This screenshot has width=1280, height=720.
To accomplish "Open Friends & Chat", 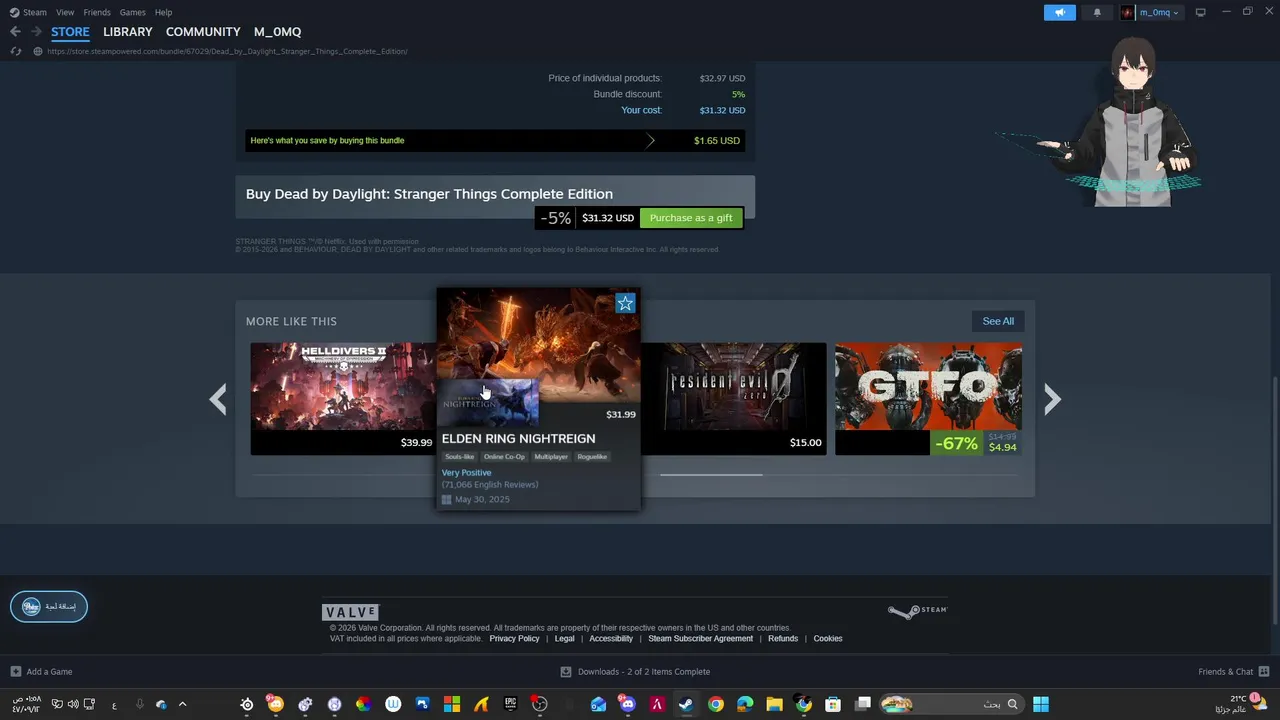I will pos(1234,672).
